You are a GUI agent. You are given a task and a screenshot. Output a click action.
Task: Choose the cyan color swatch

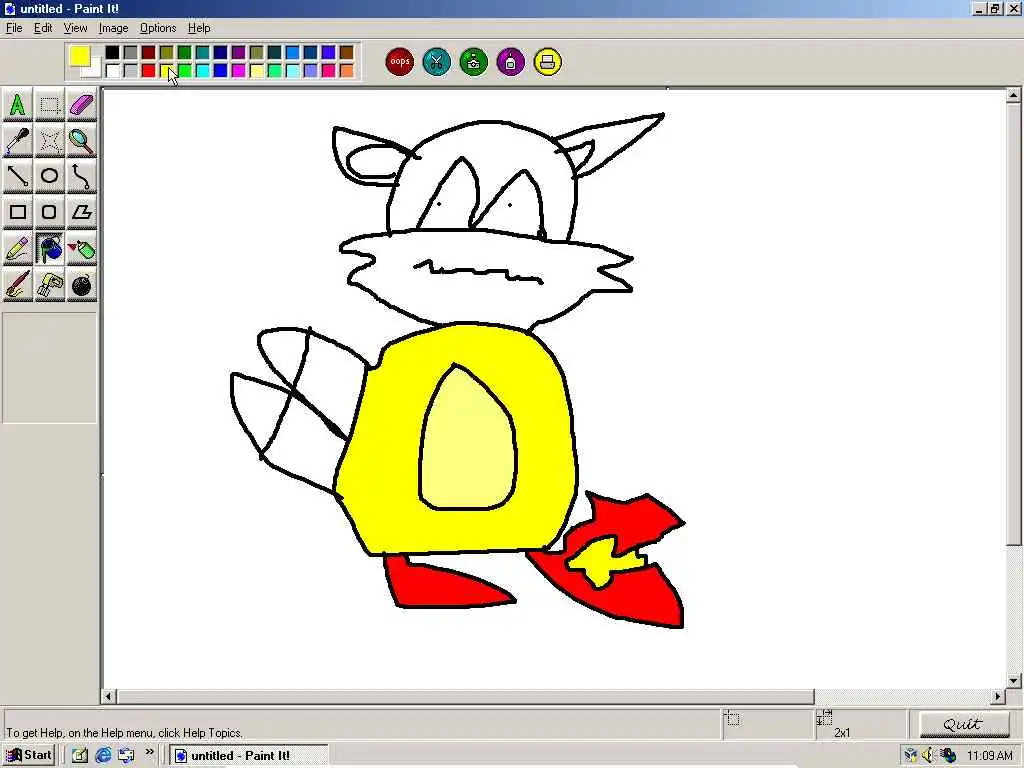pyautogui.click(x=203, y=70)
